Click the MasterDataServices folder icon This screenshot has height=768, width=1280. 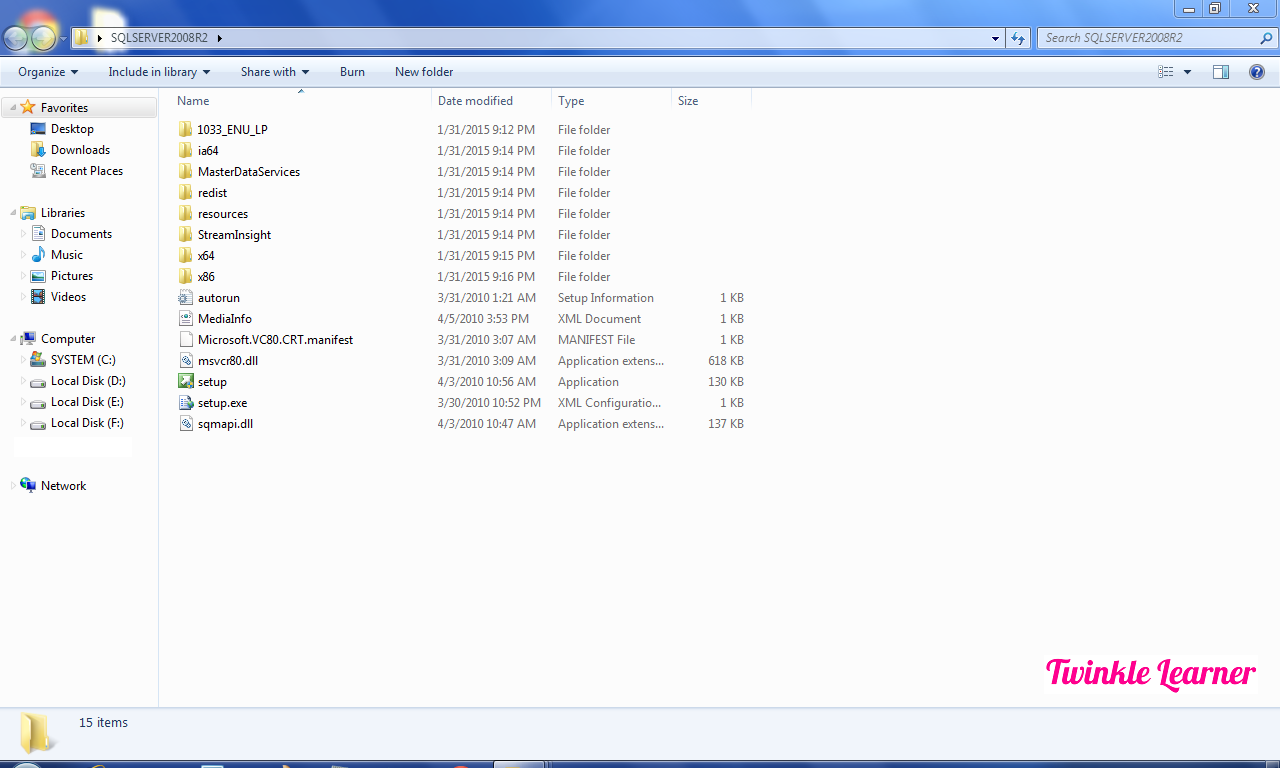point(185,172)
